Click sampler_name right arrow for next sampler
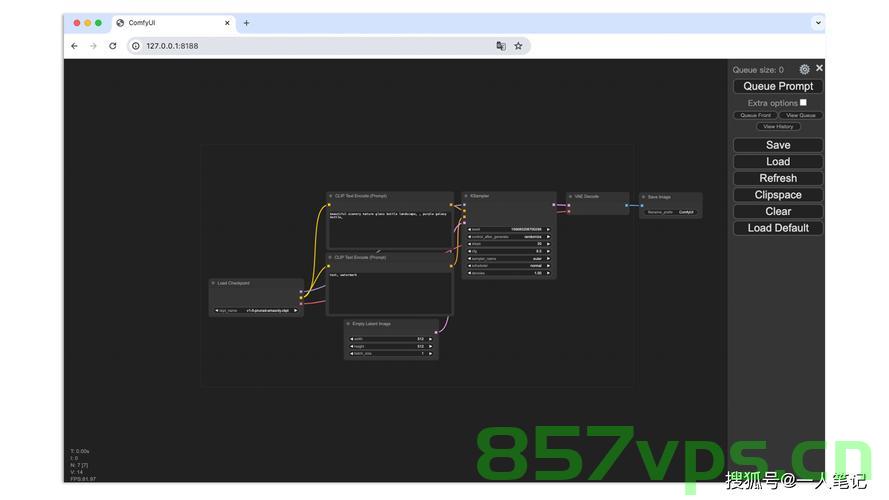The height and width of the screenshot is (500, 889). coord(548,259)
